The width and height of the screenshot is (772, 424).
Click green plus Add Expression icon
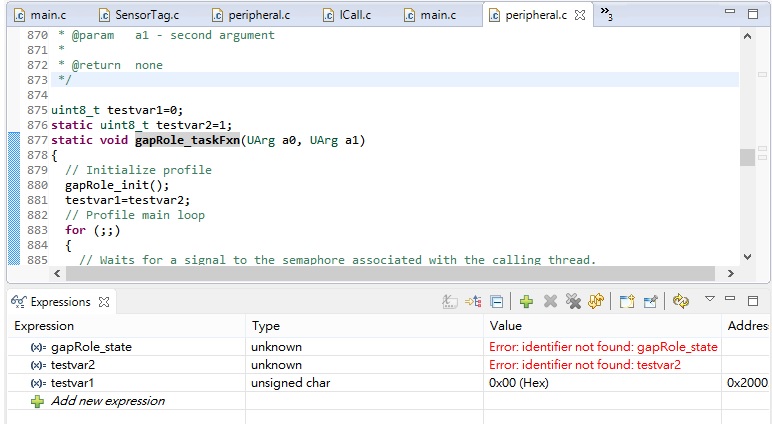[x=526, y=301]
